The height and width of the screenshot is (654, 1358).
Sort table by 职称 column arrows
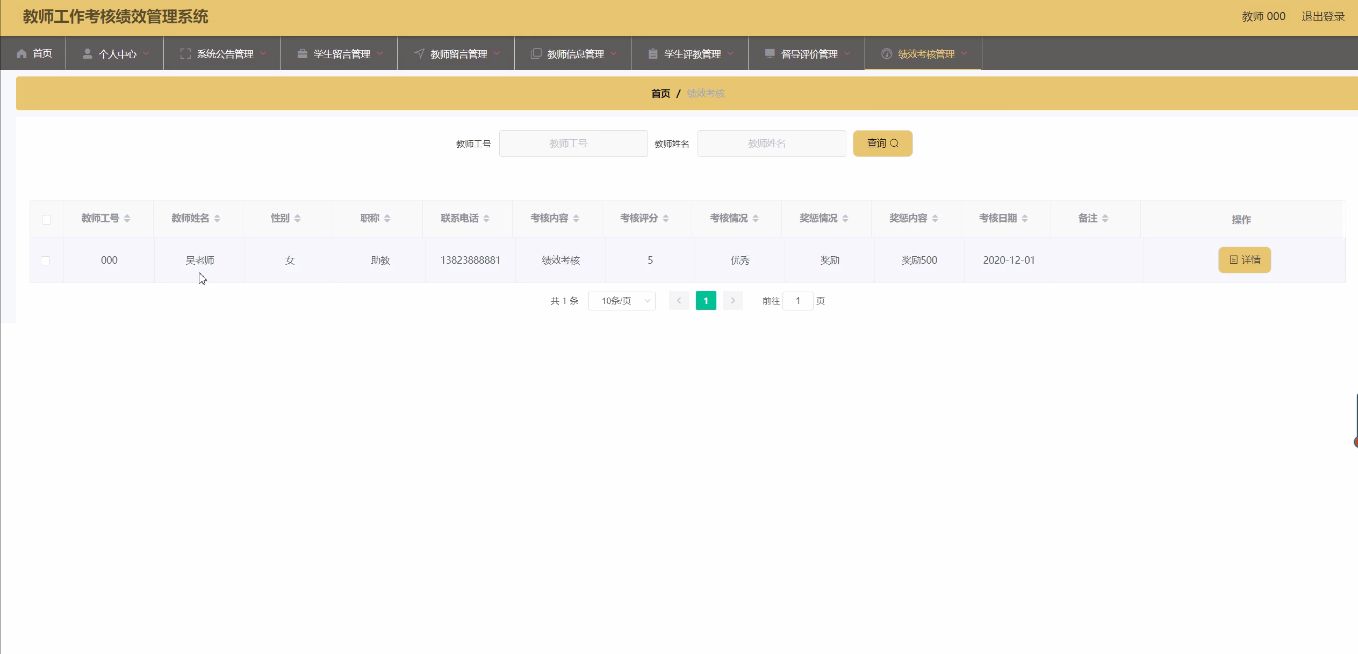click(x=387, y=219)
